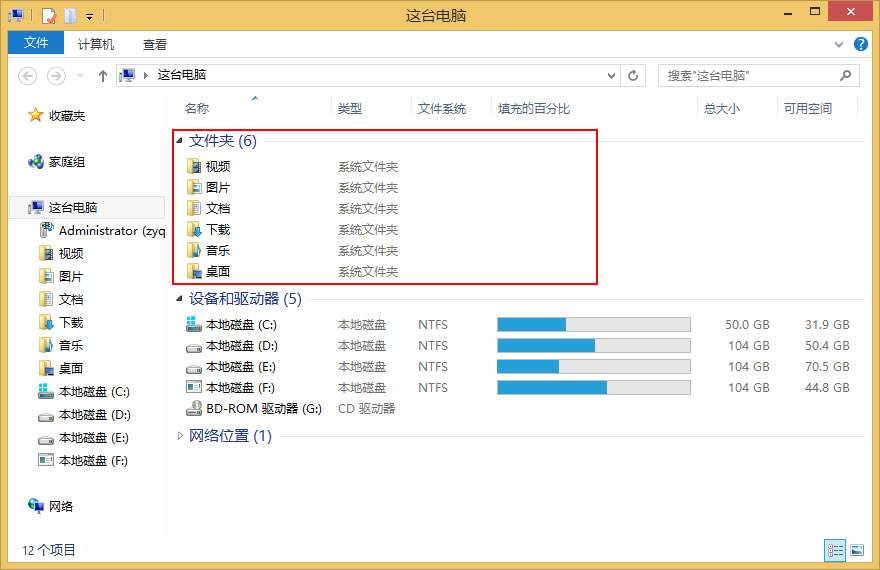Open the address bar breadcrumb arrow before 这台电脑
This screenshot has width=880, height=570.
(x=146, y=75)
